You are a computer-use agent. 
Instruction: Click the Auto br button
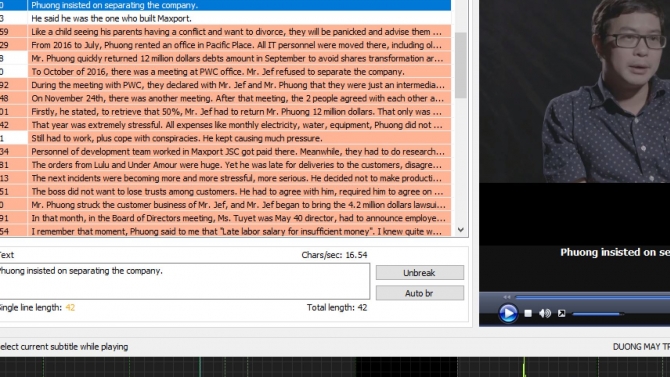tap(420, 293)
